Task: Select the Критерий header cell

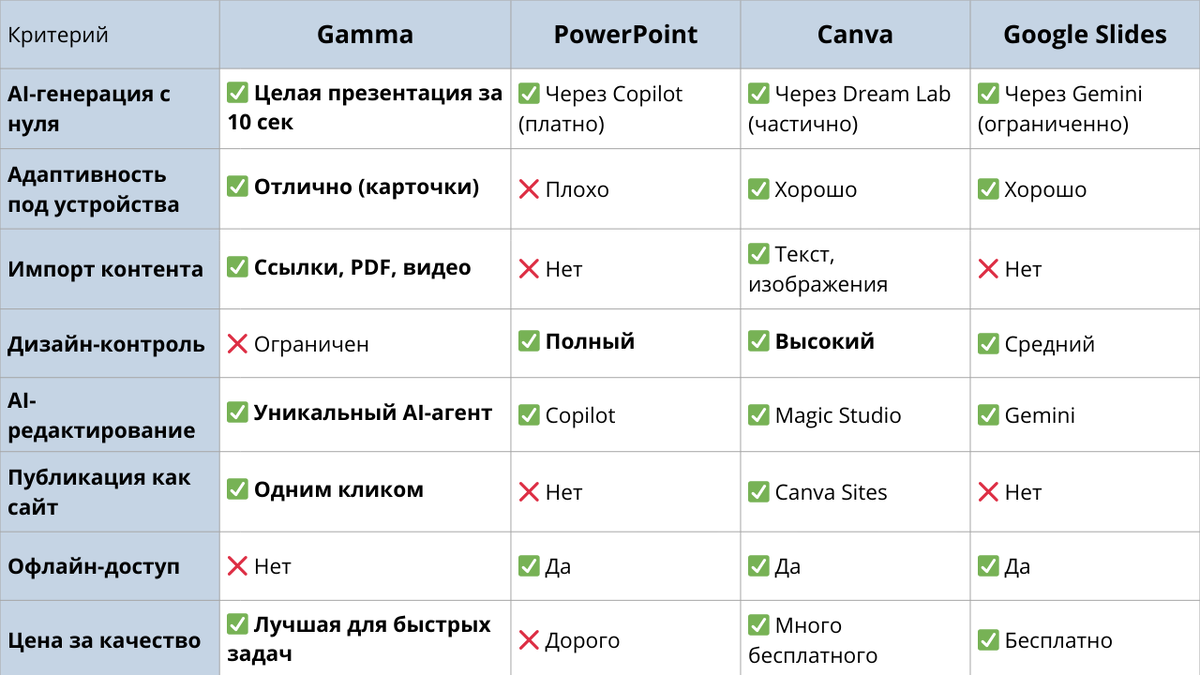Action: click(58, 35)
